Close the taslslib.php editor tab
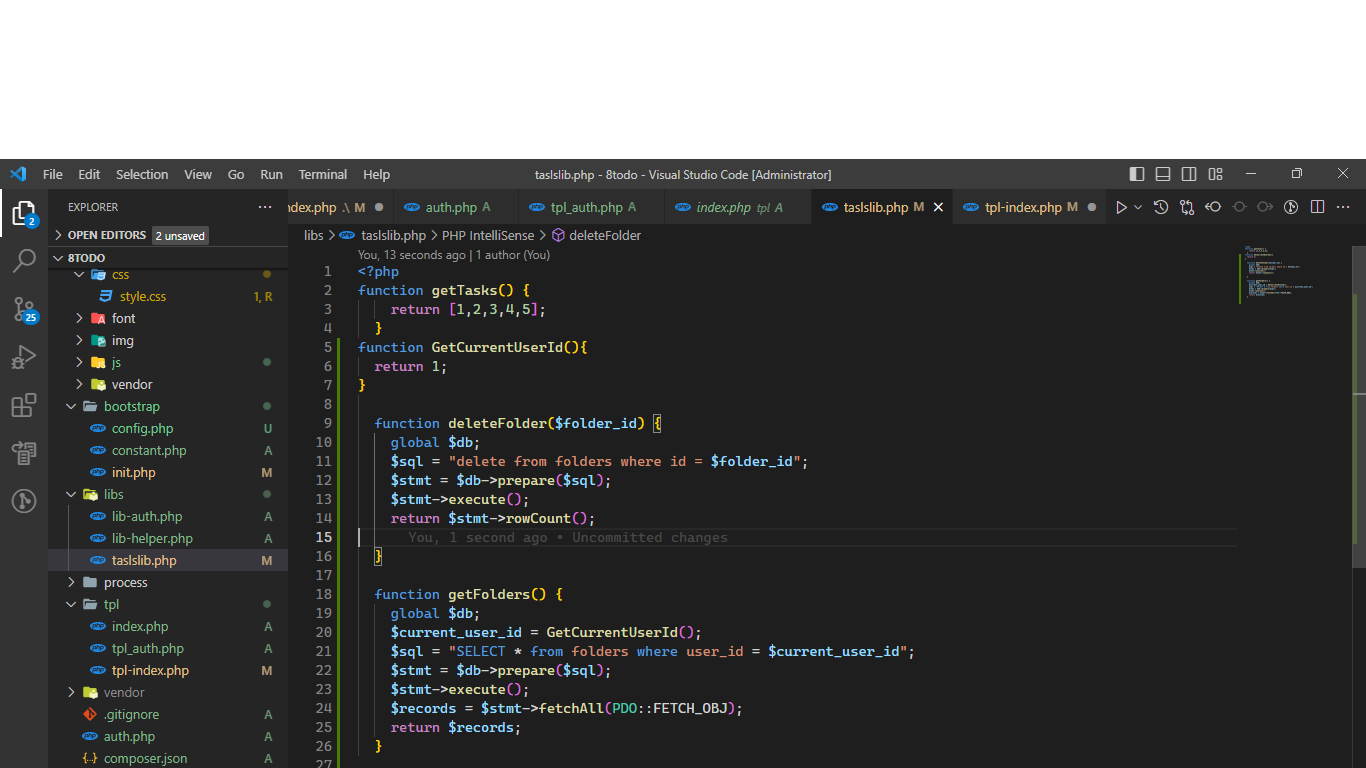Viewport: 1366px width, 768px height. tap(938, 207)
